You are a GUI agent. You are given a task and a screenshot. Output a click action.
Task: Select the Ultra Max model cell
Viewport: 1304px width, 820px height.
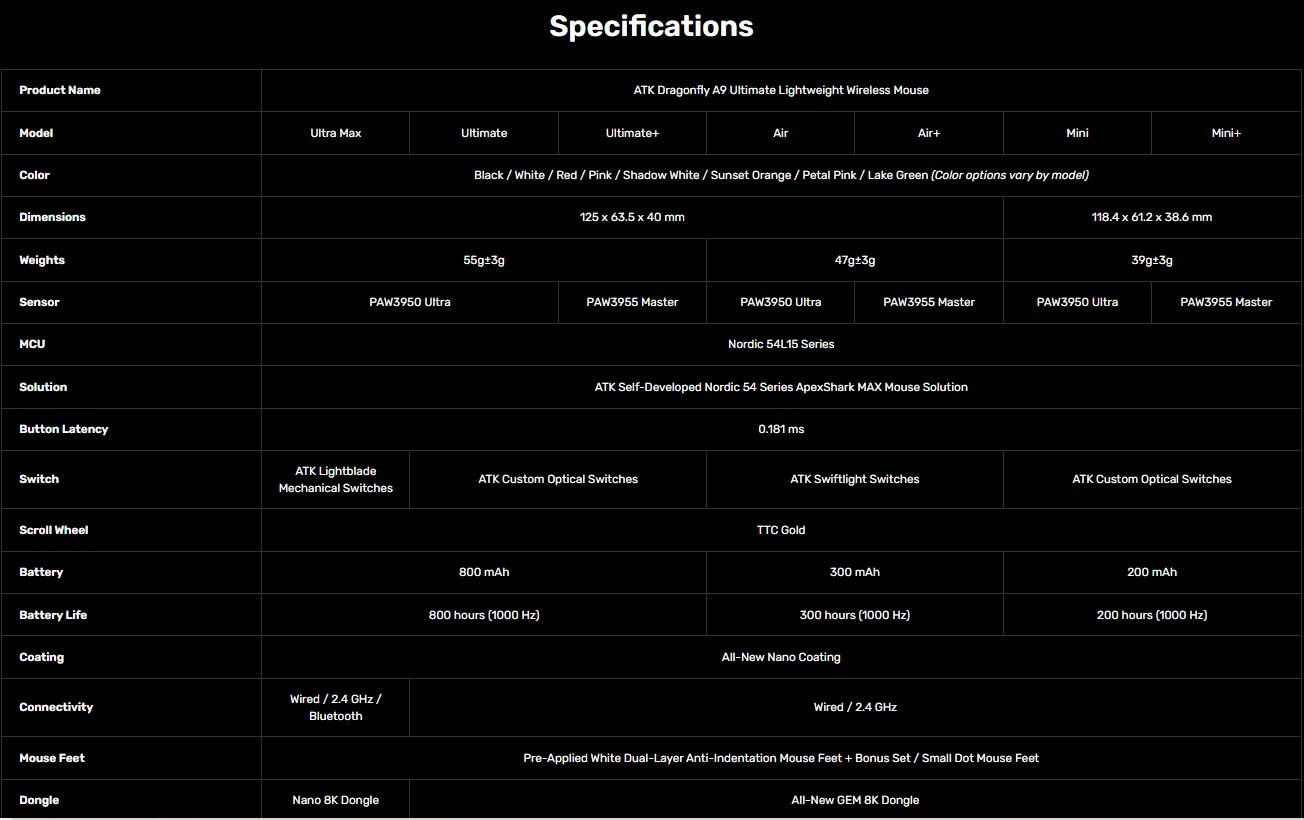click(x=336, y=133)
